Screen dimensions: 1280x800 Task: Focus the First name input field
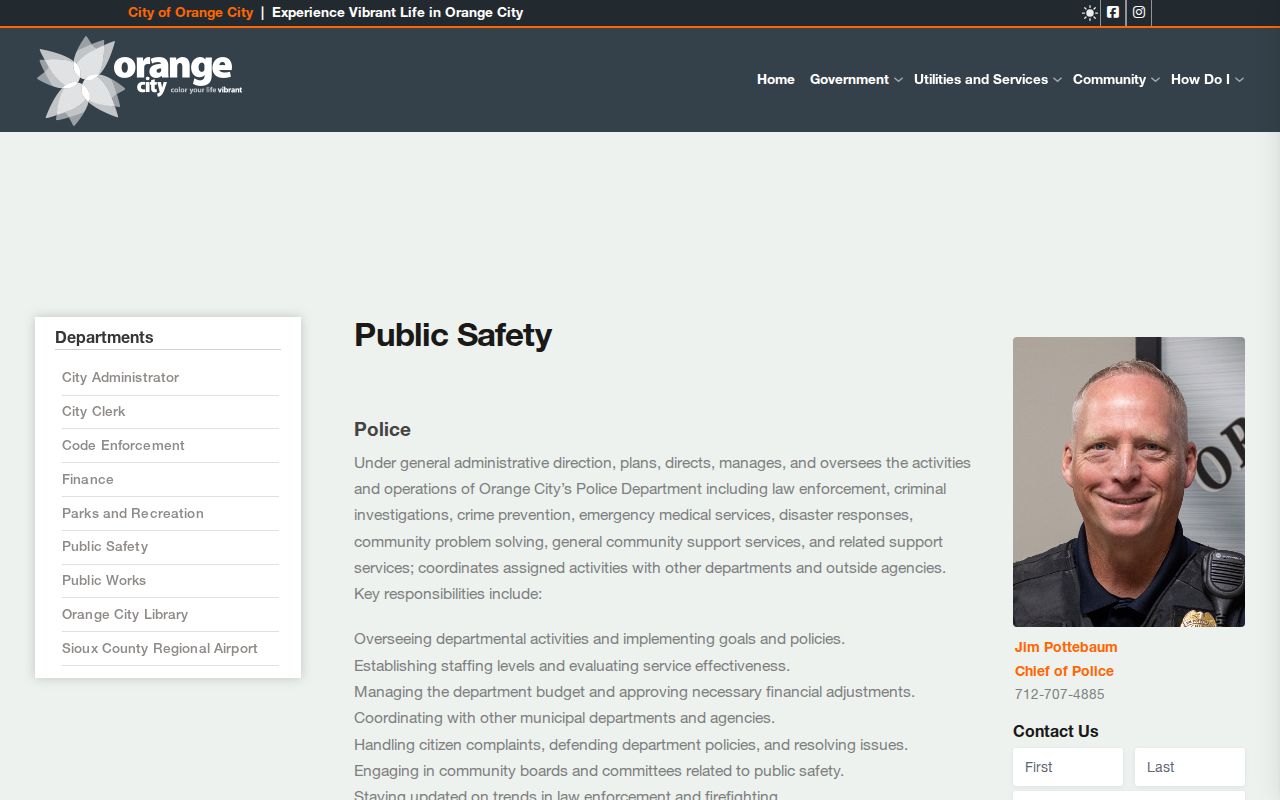[1068, 767]
